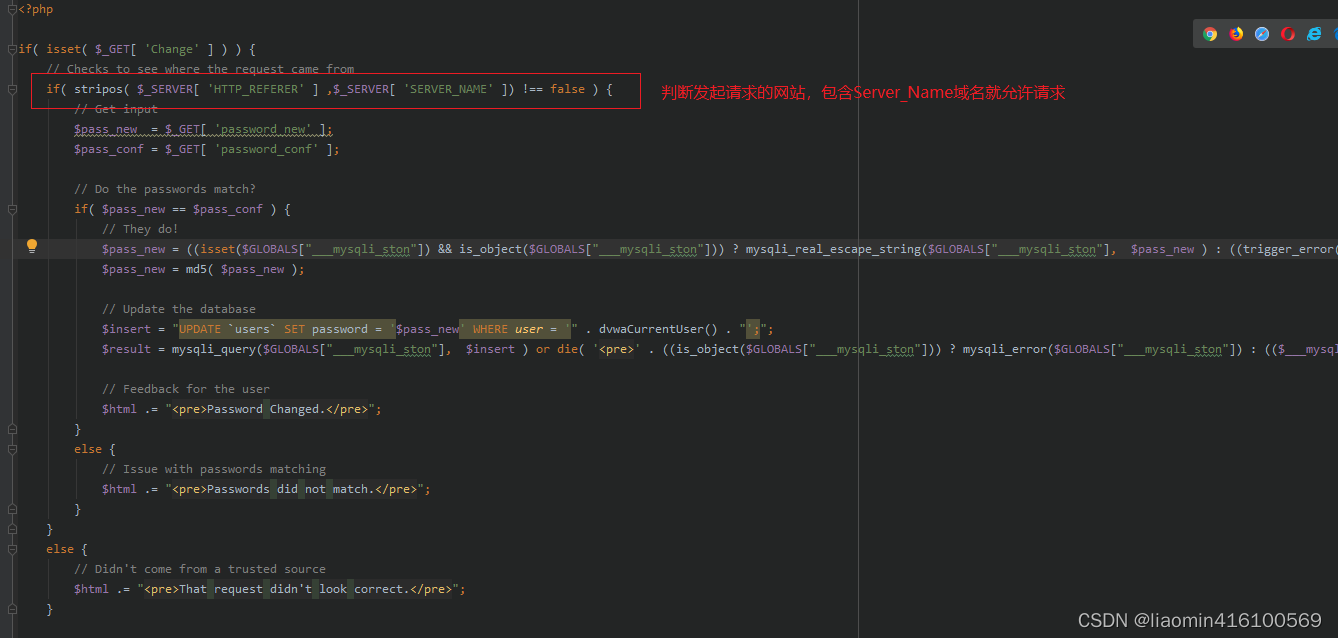Viewport: 1338px width, 638px height.
Task: Click 'UPDATE `users` SET password' SQL string
Action: pyautogui.click(x=273, y=329)
